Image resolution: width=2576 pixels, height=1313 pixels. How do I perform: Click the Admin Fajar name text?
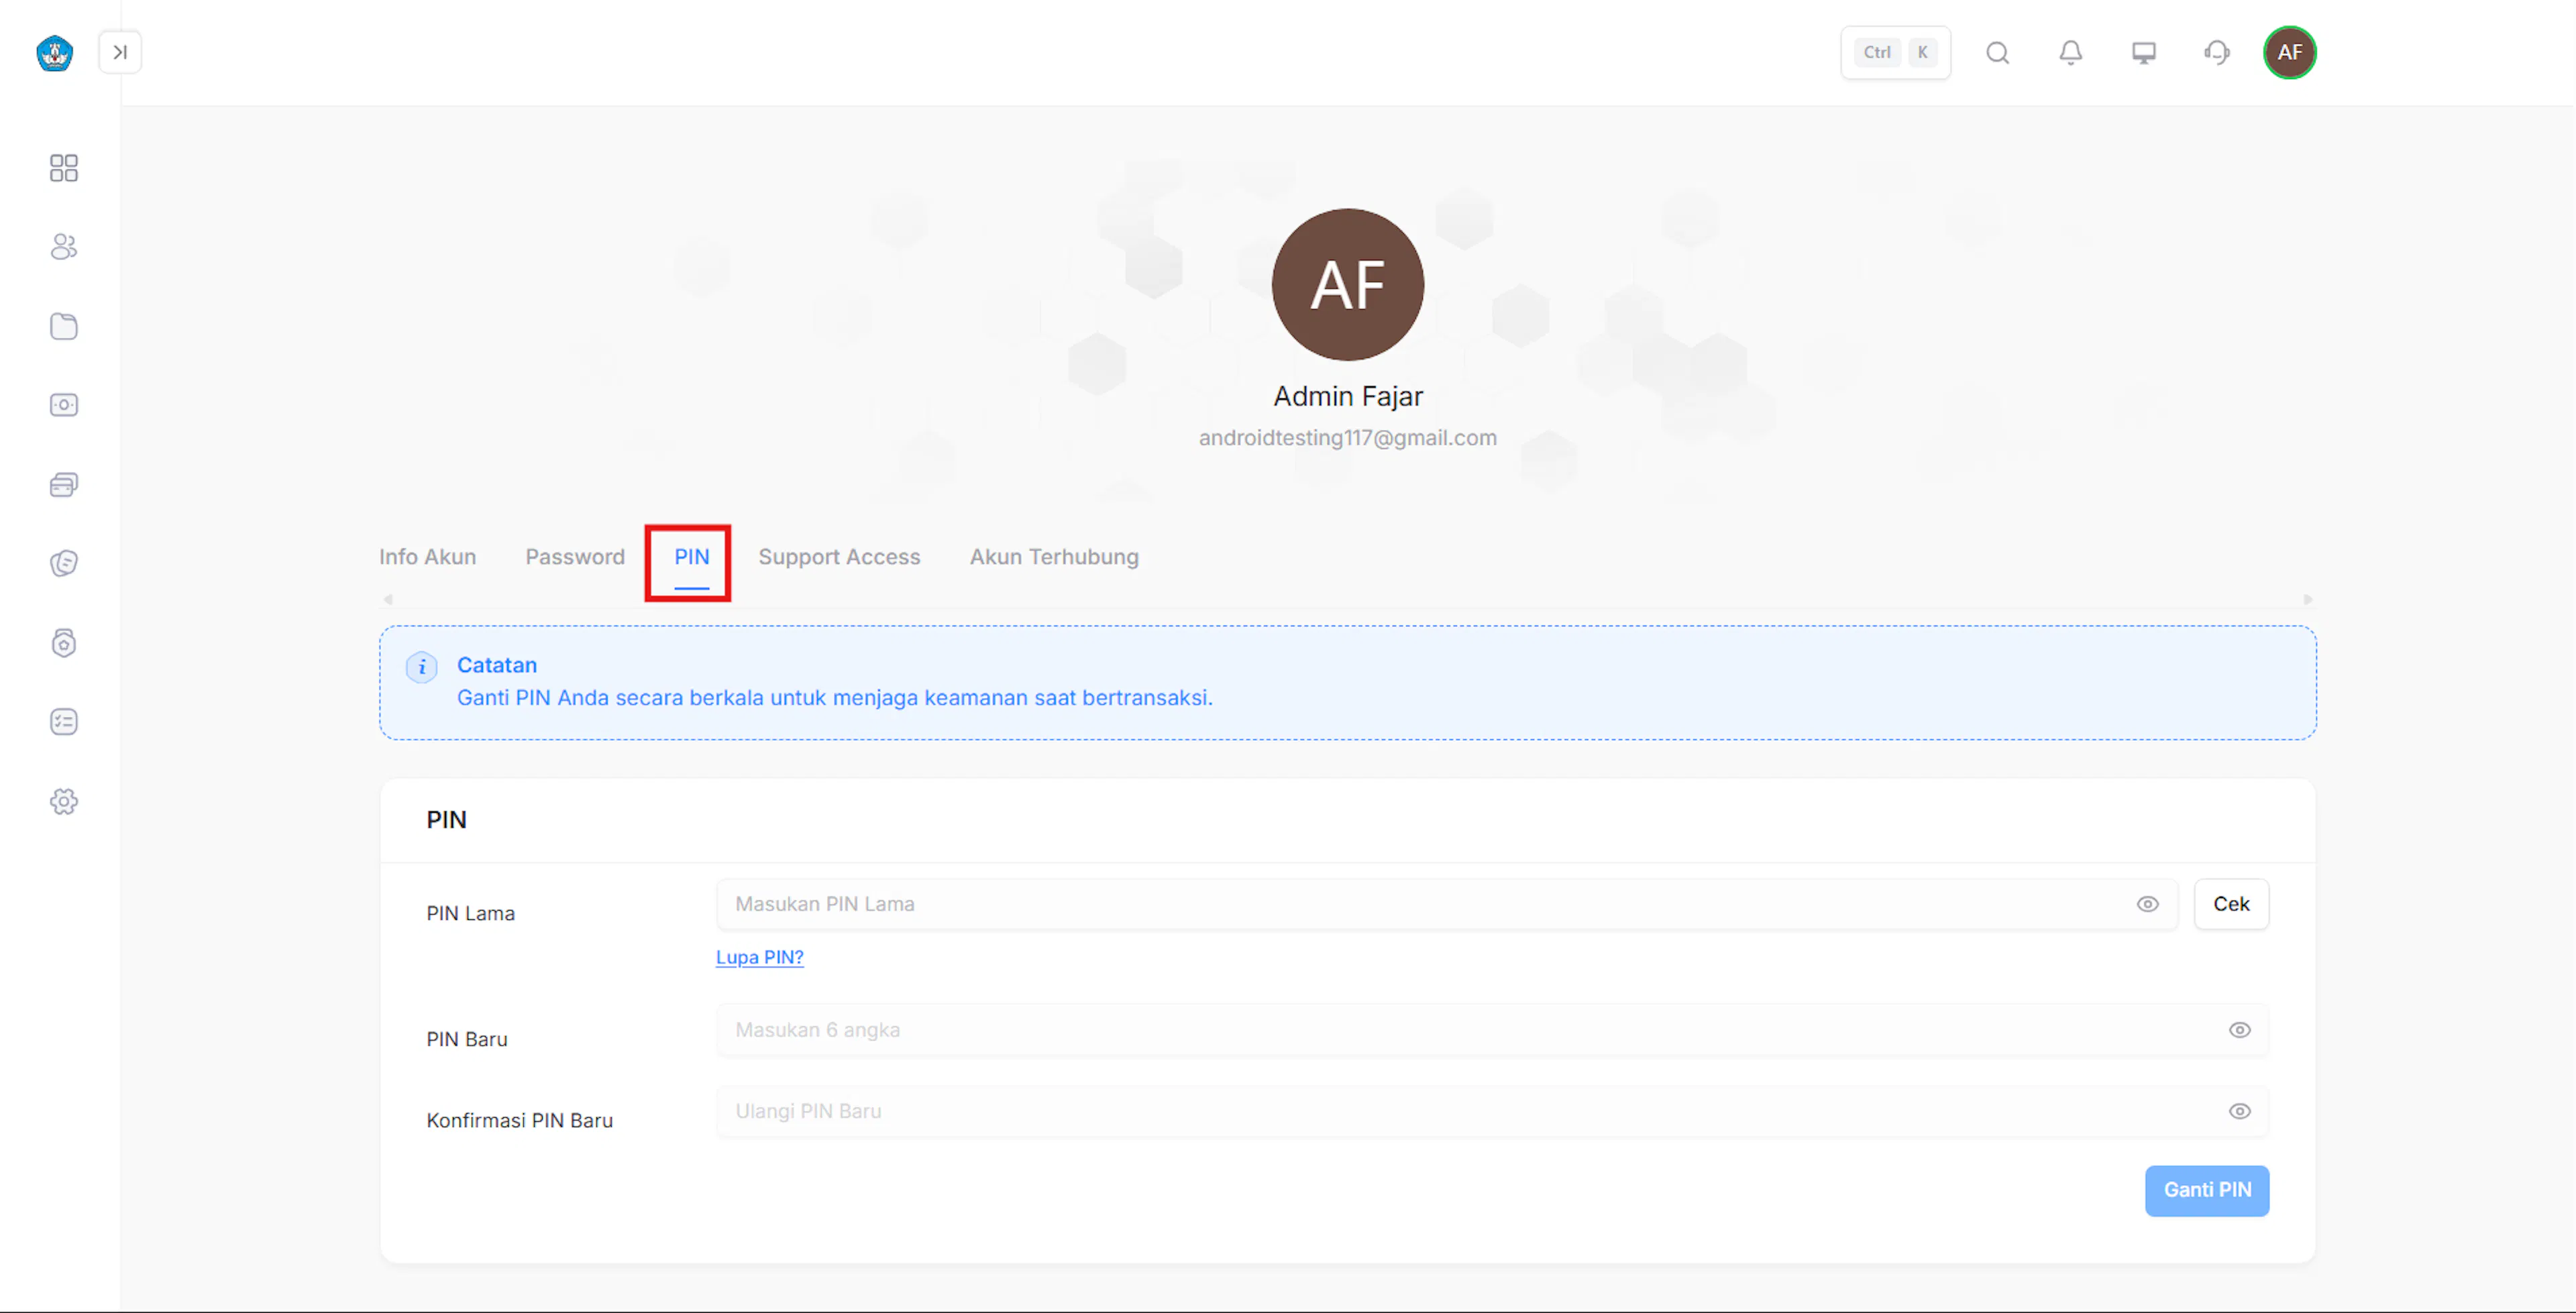pos(1348,396)
